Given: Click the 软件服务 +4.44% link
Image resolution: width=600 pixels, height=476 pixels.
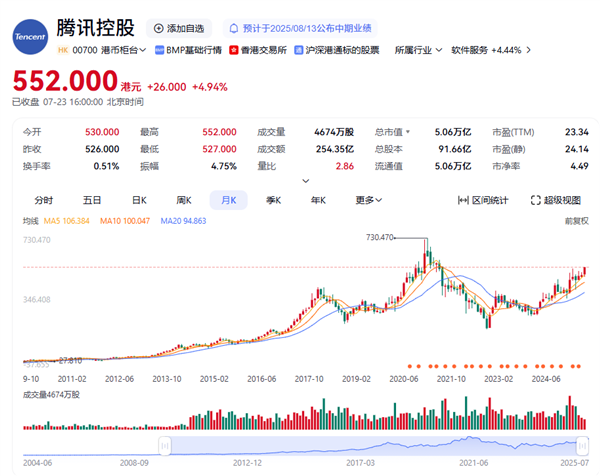Looking at the screenshot, I should pyautogui.click(x=491, y=50).
